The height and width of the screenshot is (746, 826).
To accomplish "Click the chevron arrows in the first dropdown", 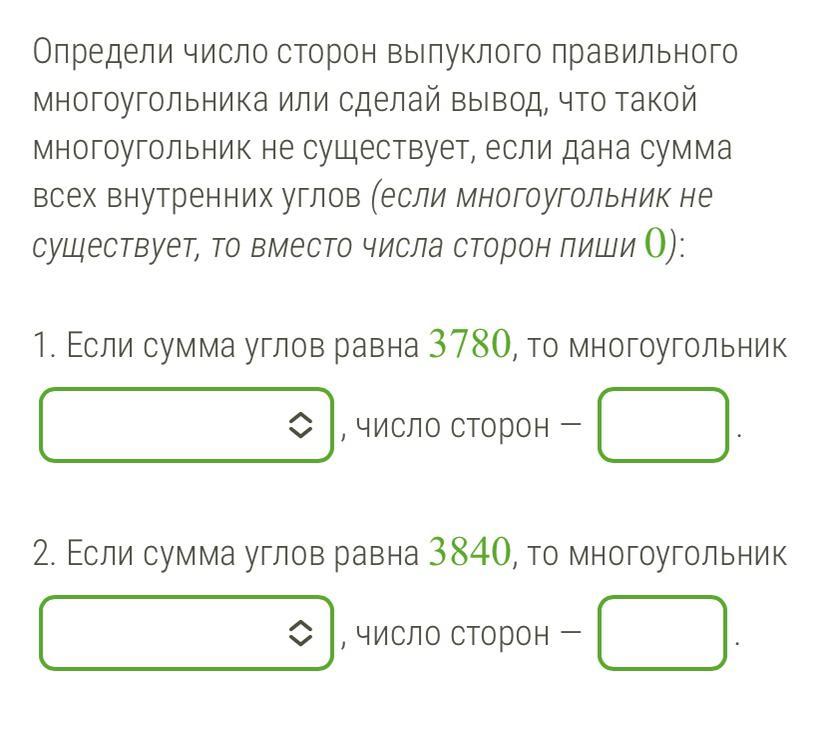I will pyautogui.click(x=300, y=426).
